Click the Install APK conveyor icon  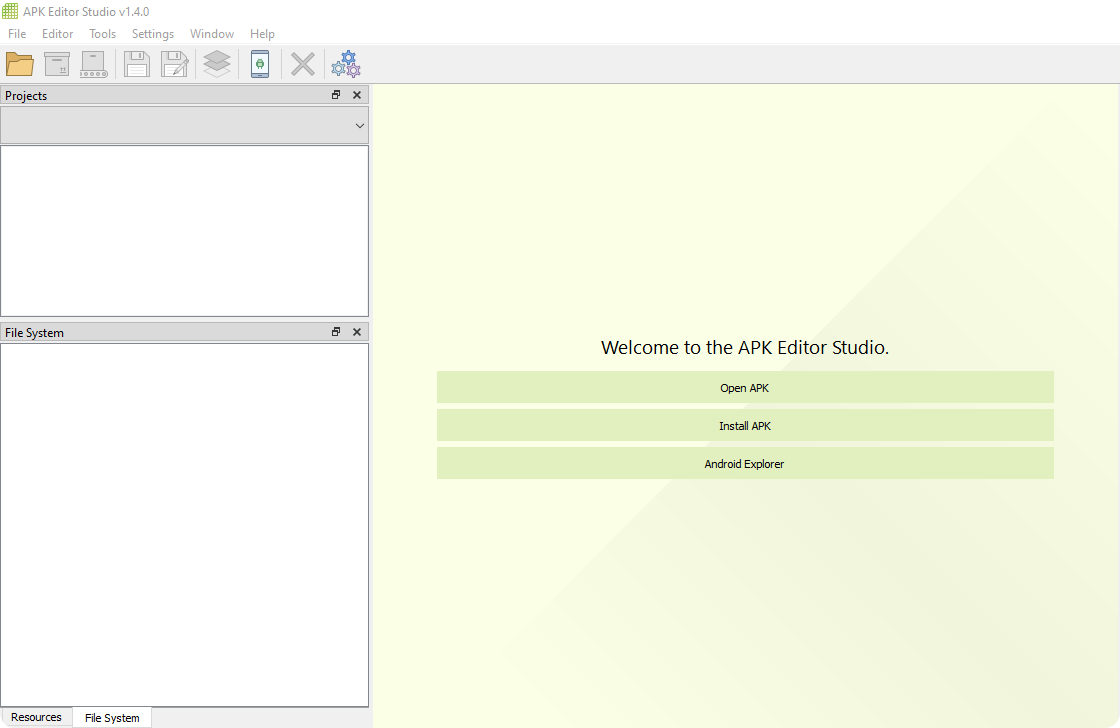[94, 64]
